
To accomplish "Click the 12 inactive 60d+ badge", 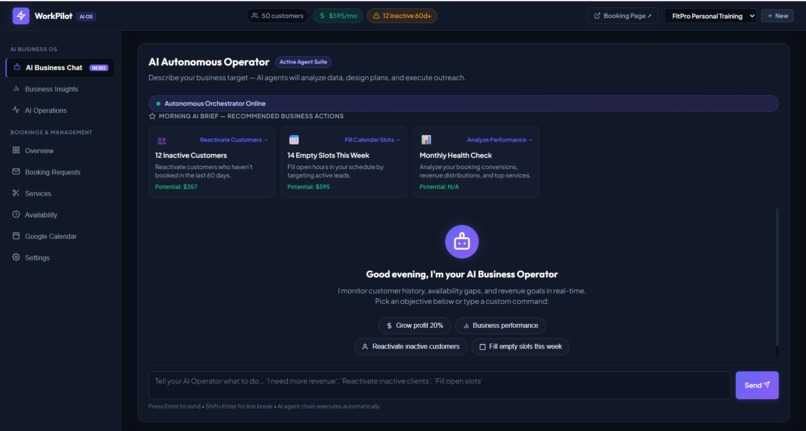I will [402, 16].
